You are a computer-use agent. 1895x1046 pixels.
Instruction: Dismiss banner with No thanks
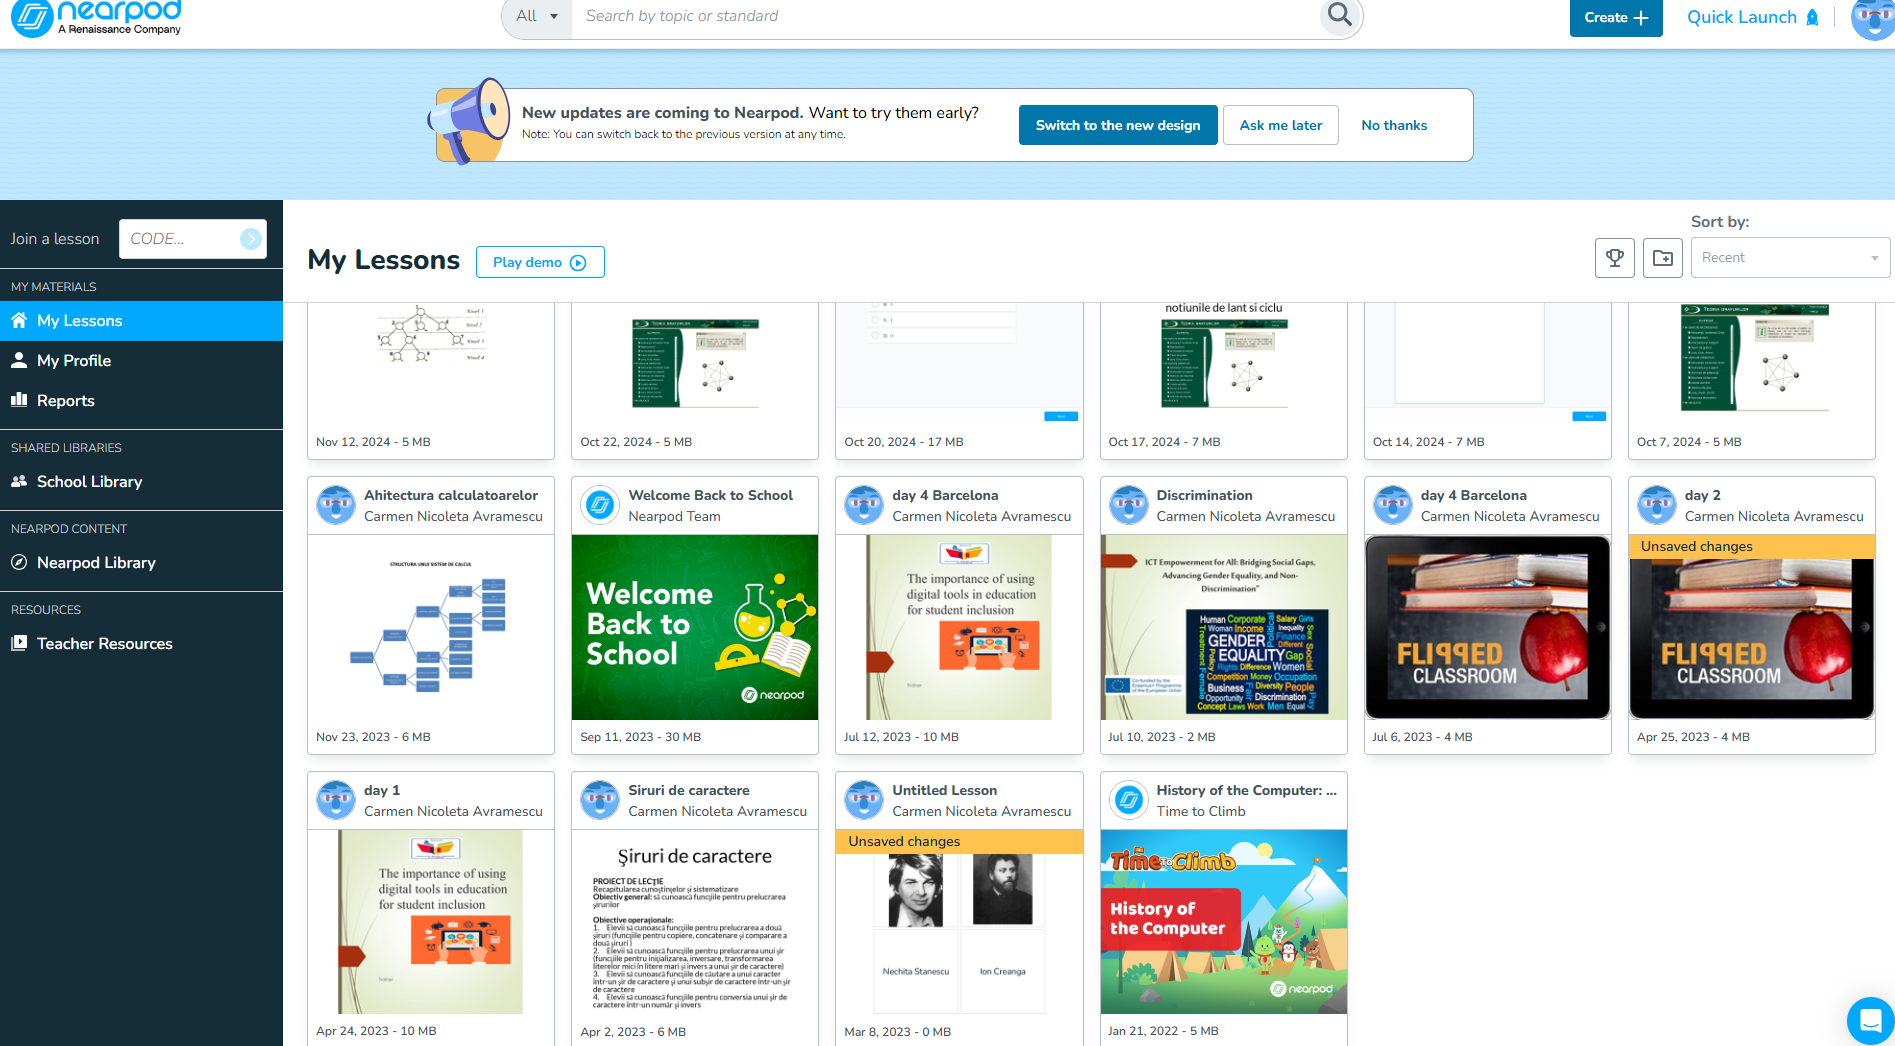pyautogui.click(x=1393, y=125)
